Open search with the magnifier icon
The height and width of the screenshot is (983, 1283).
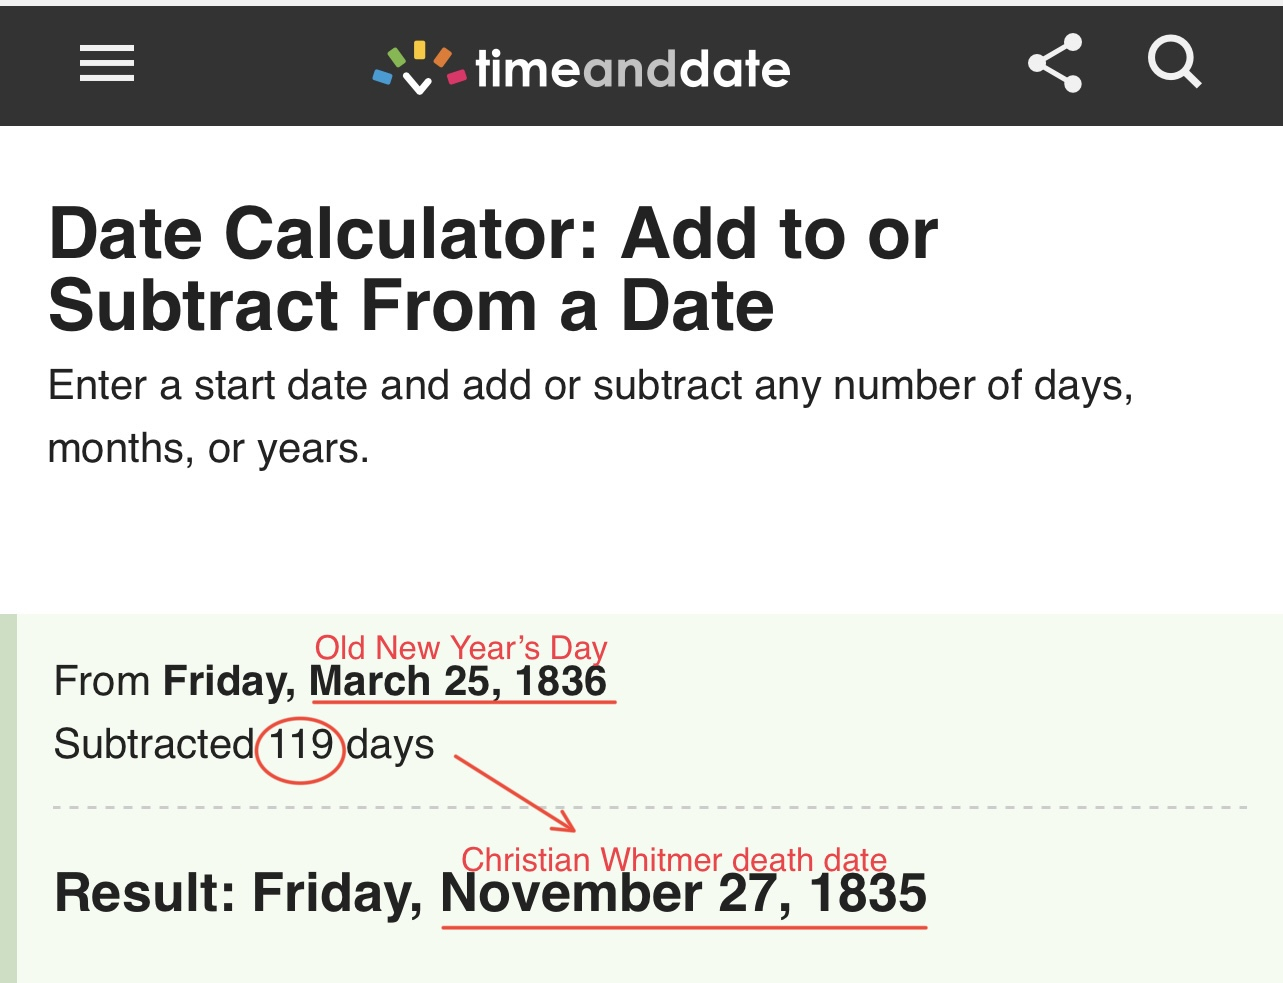1173,63
